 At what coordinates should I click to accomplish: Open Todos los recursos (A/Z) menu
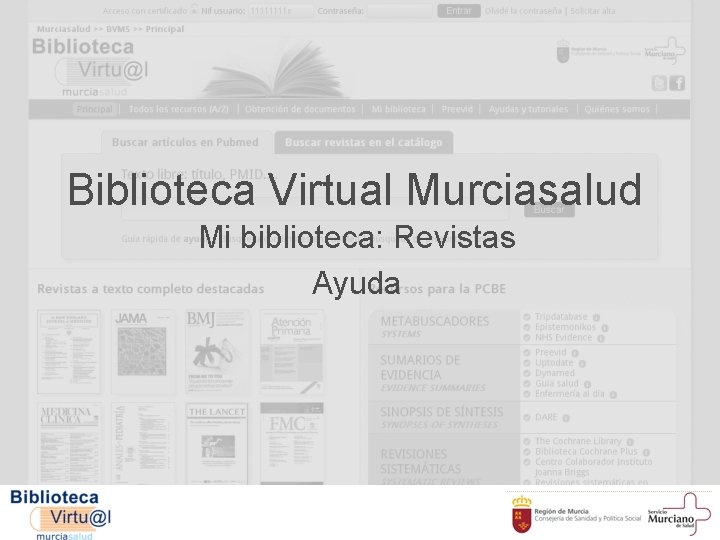179,109
